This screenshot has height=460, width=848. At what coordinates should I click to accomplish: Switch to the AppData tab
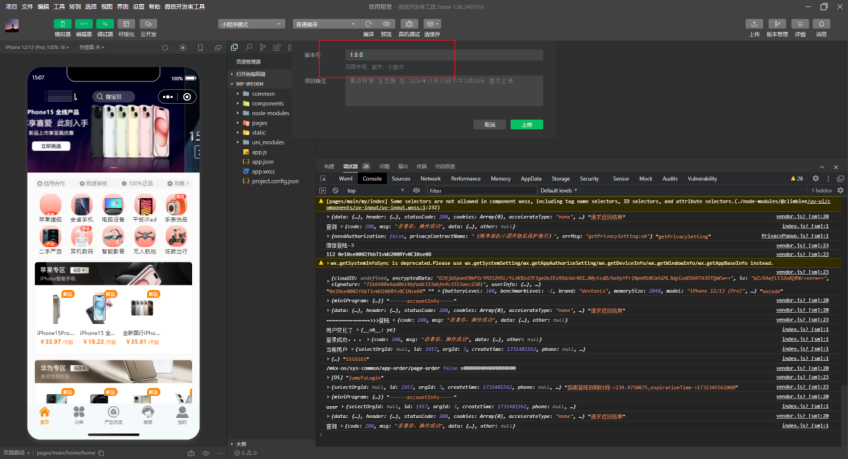[x=531, y=178]
